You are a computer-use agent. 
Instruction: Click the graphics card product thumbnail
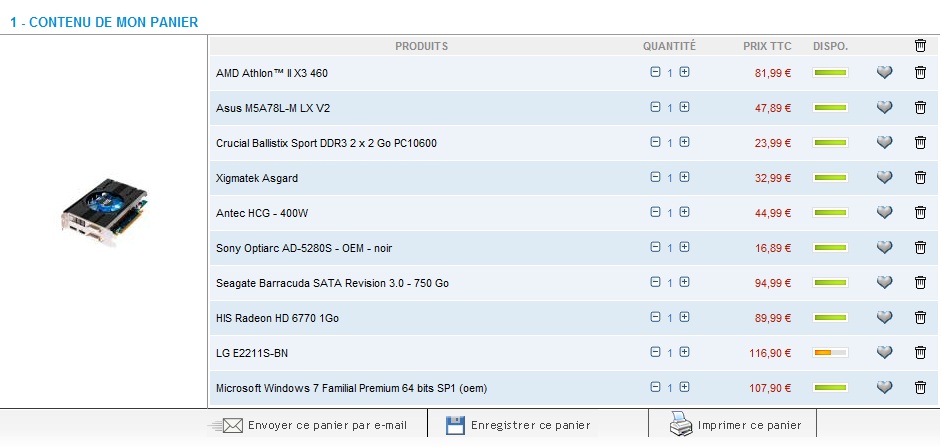tap(104, 210)
